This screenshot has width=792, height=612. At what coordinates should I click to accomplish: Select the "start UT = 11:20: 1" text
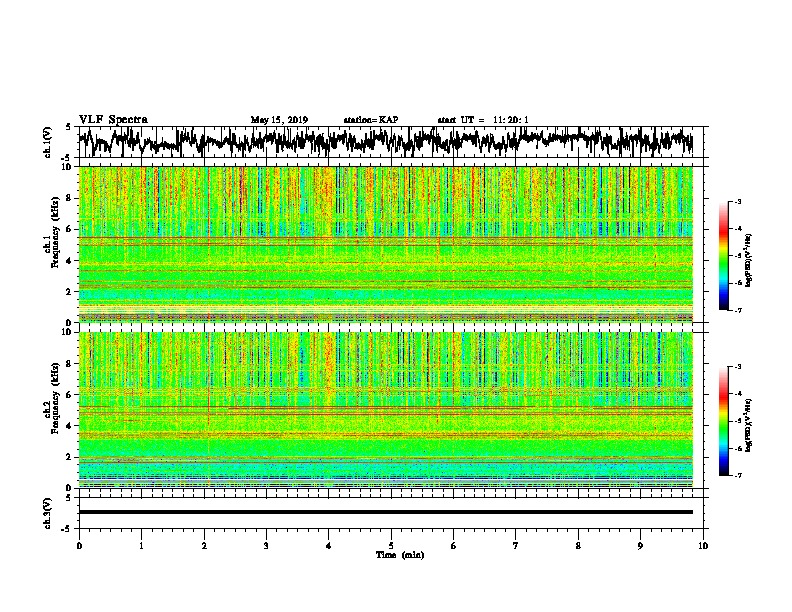coord(482,120)
